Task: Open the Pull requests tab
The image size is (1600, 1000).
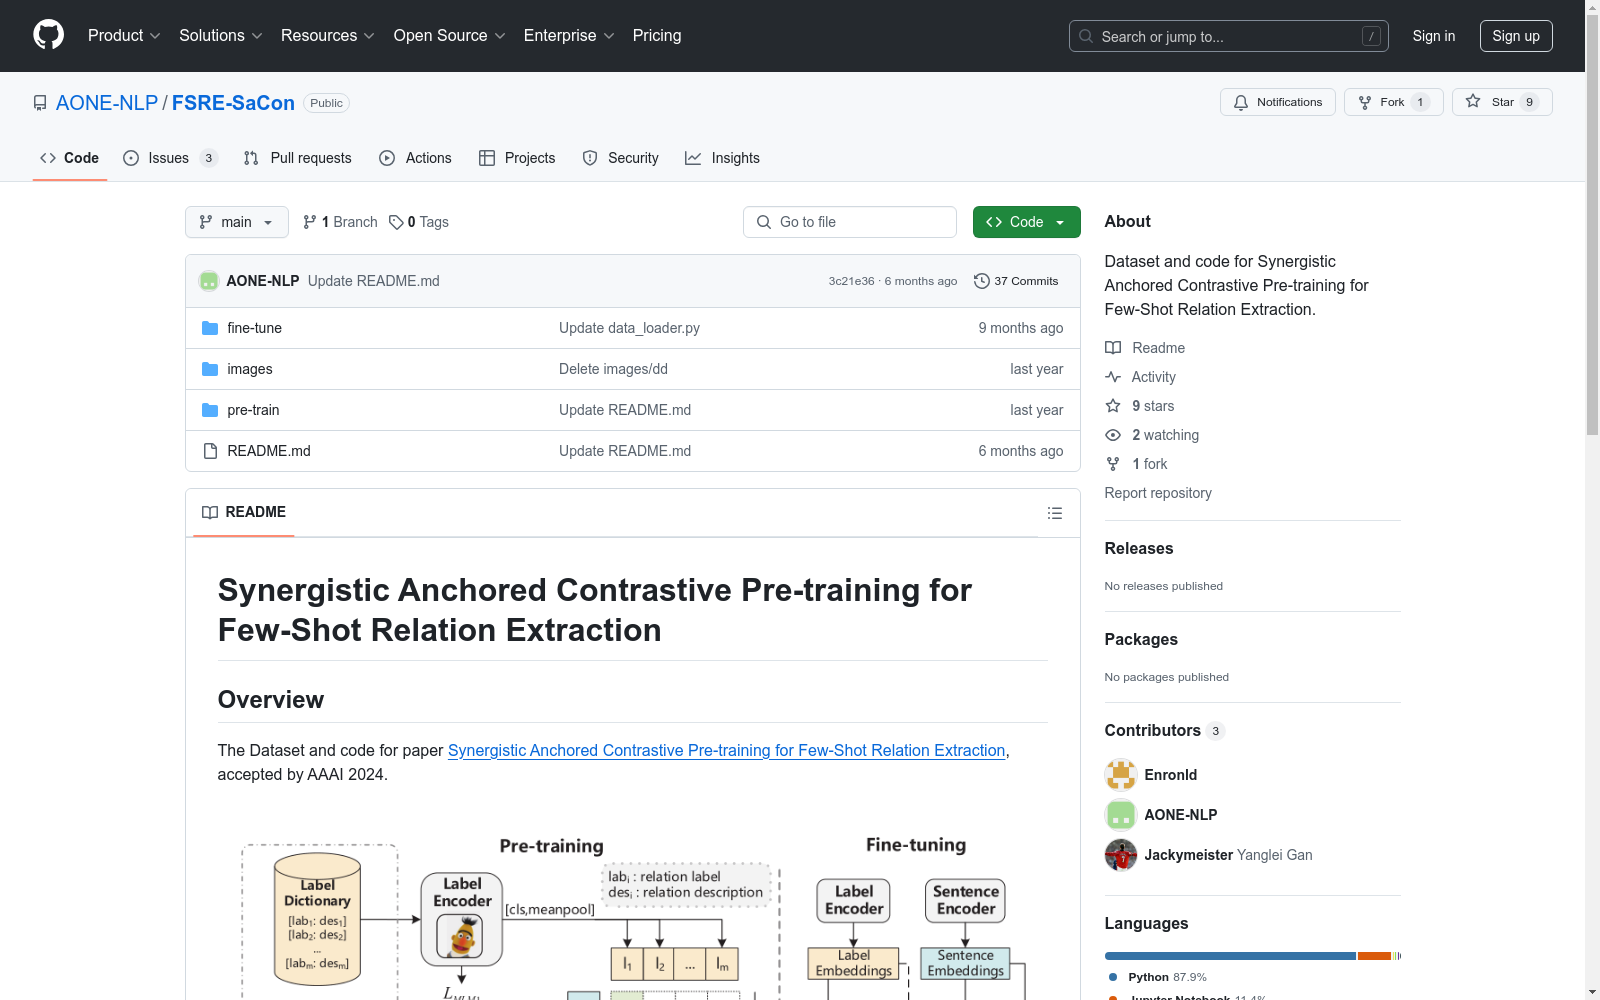Action: tap(298, 158)
